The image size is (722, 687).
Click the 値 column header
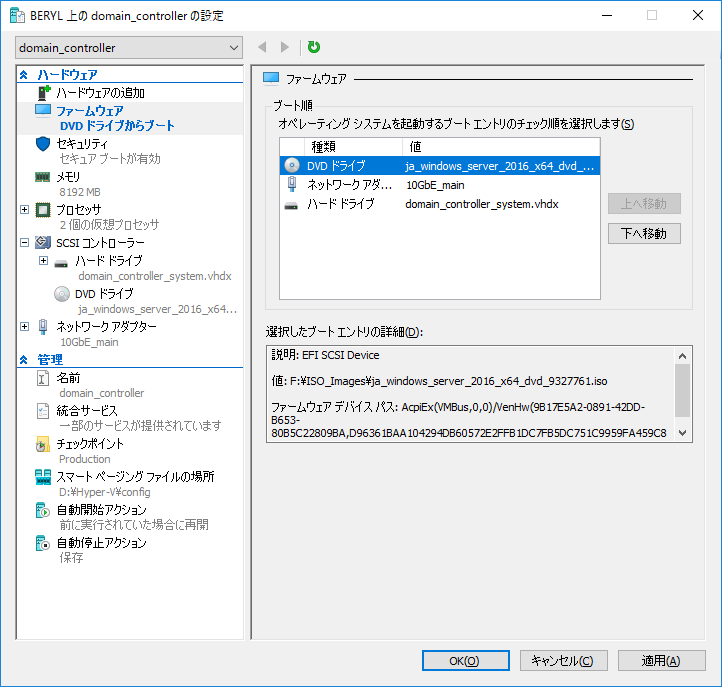501,147
